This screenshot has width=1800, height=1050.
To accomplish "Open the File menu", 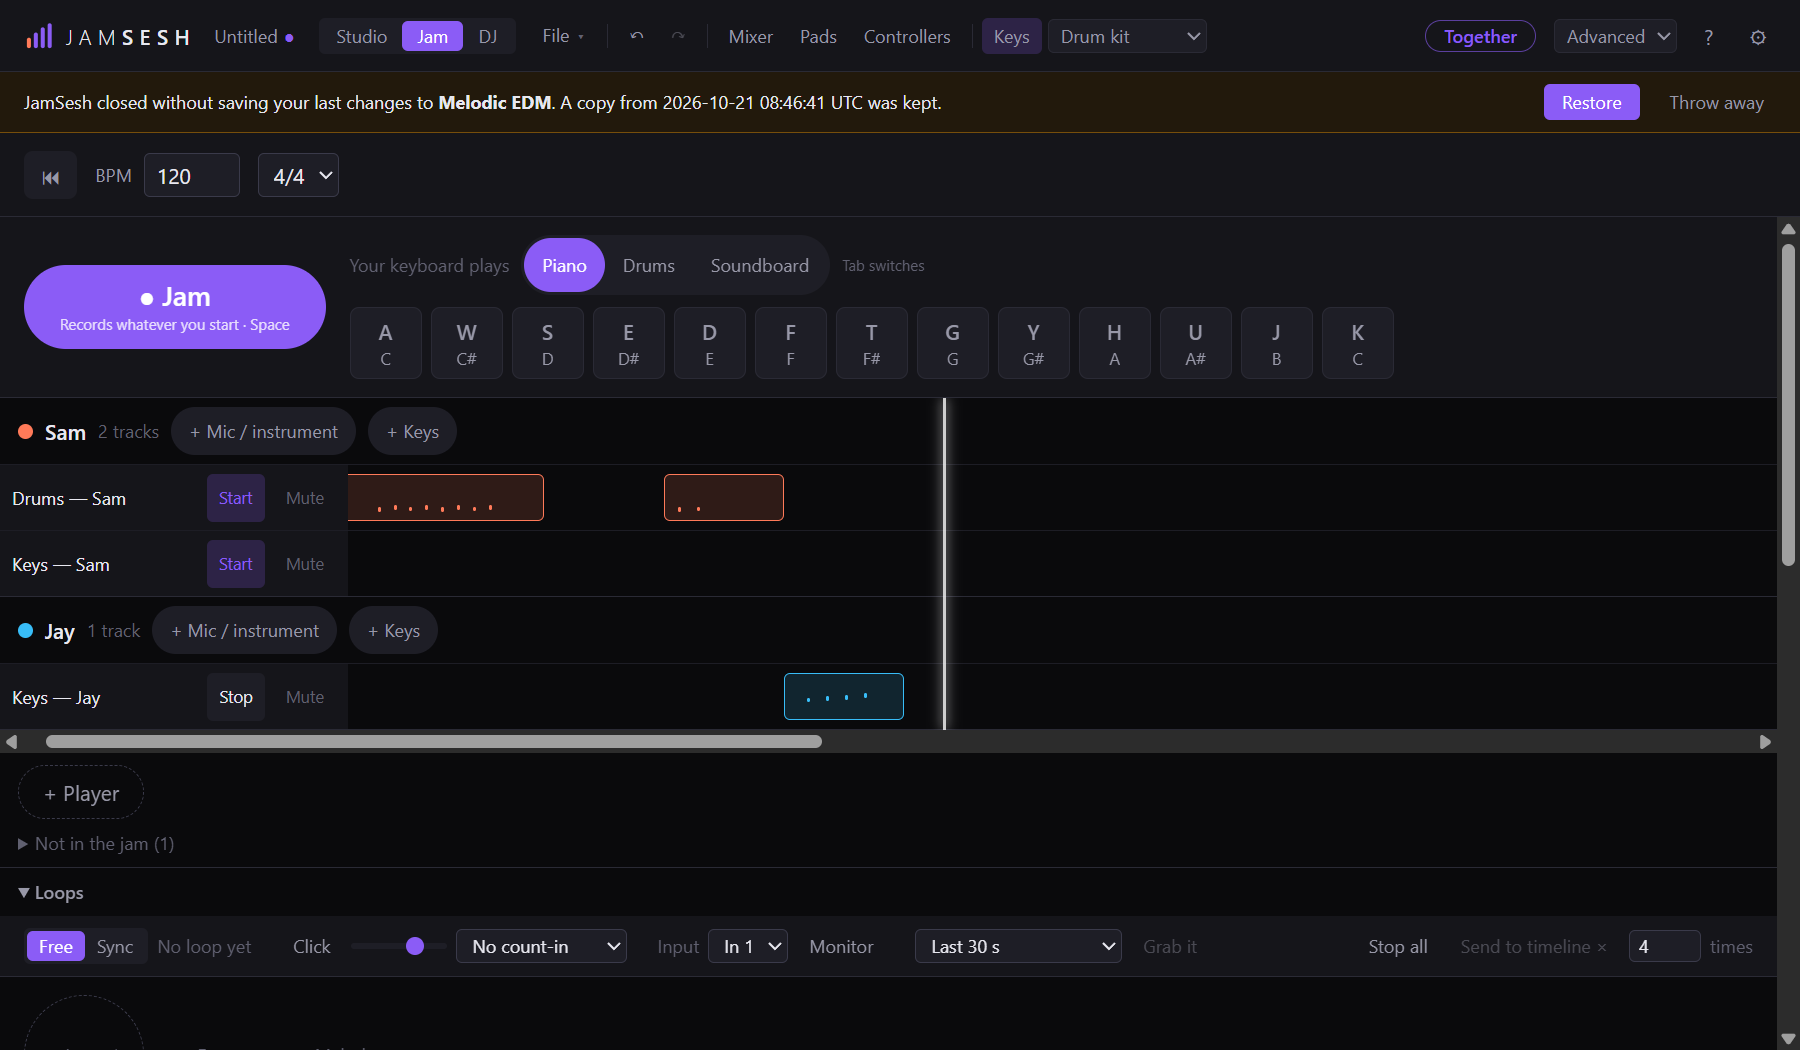I will pos(563,36).
